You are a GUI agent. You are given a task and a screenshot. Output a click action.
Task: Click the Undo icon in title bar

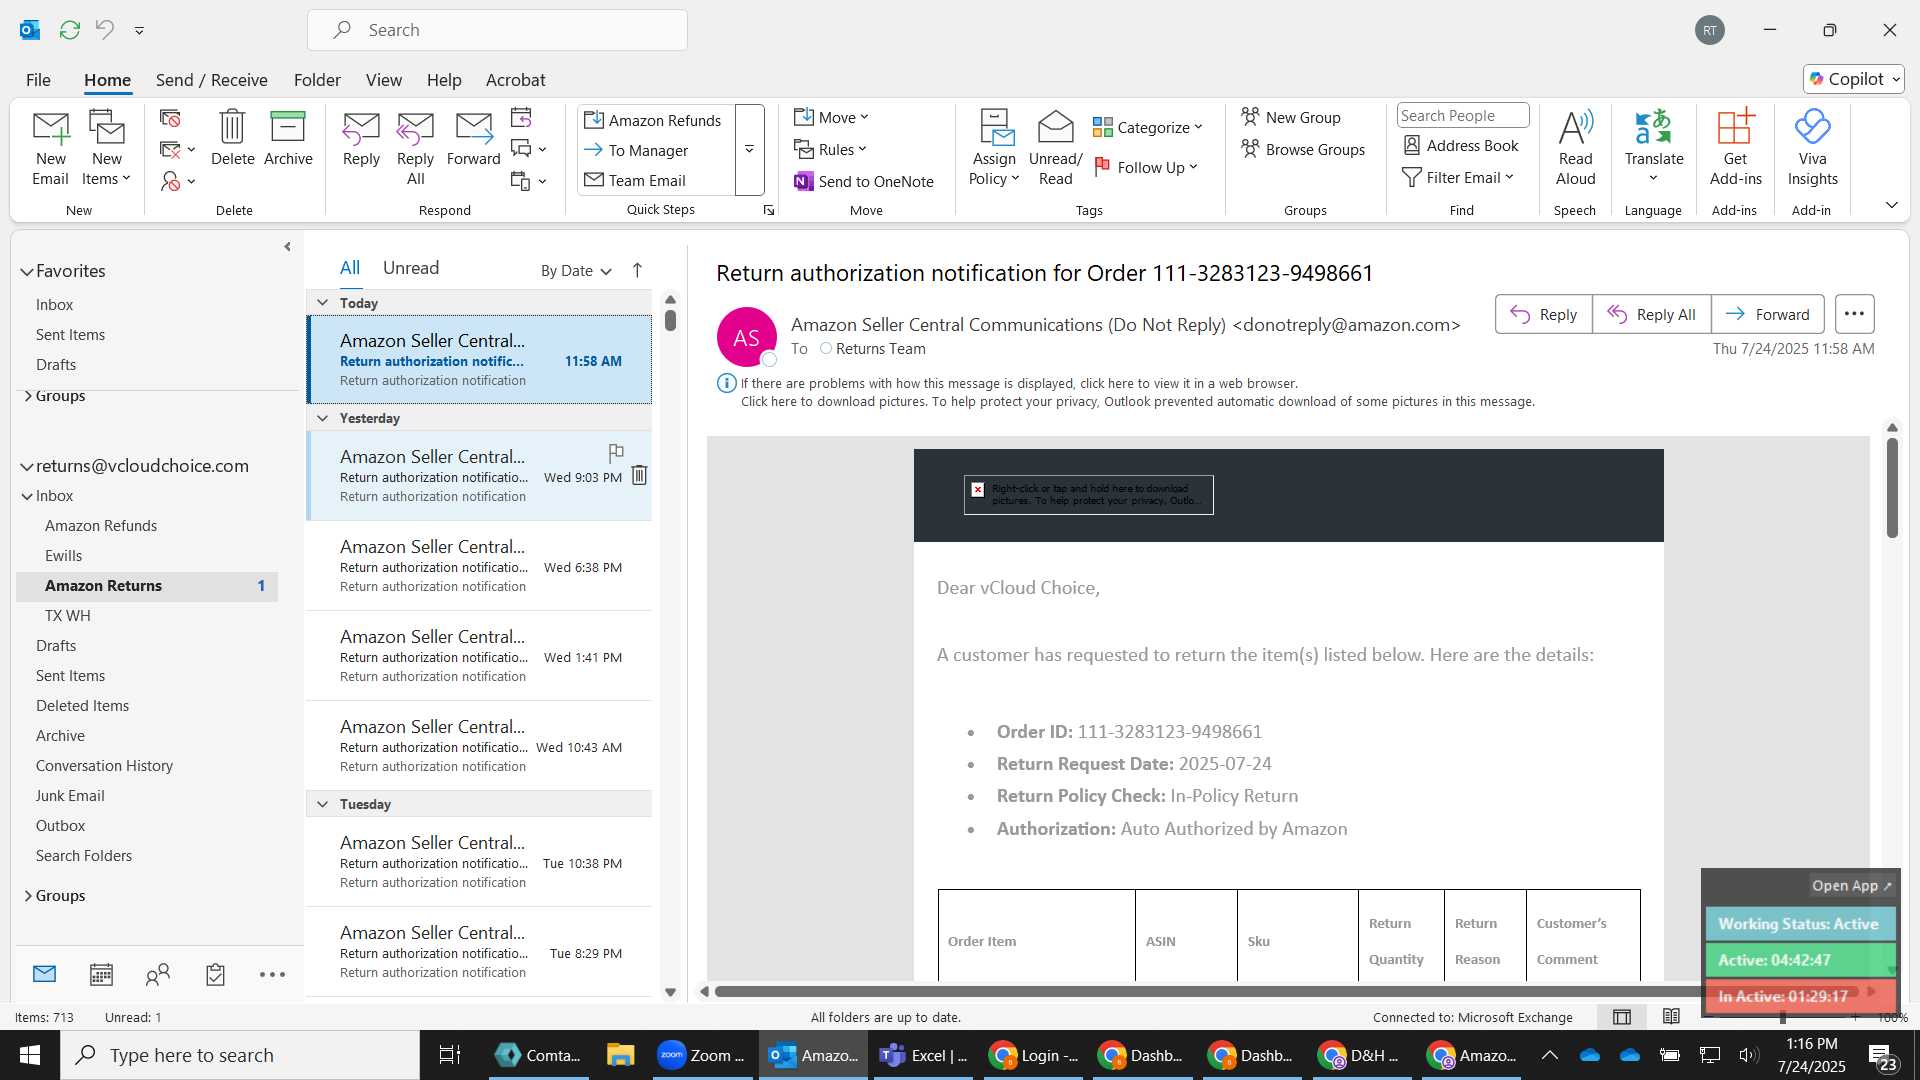click(x=105, y=30)
